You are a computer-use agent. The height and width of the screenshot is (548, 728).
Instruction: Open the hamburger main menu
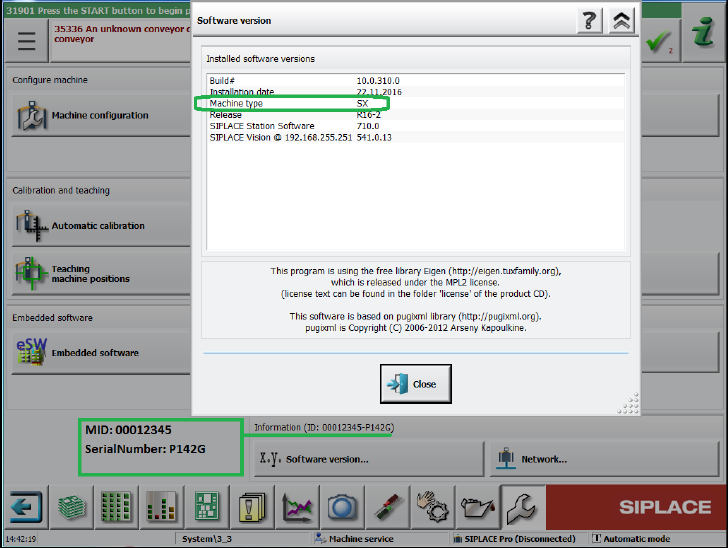point(26,41)
